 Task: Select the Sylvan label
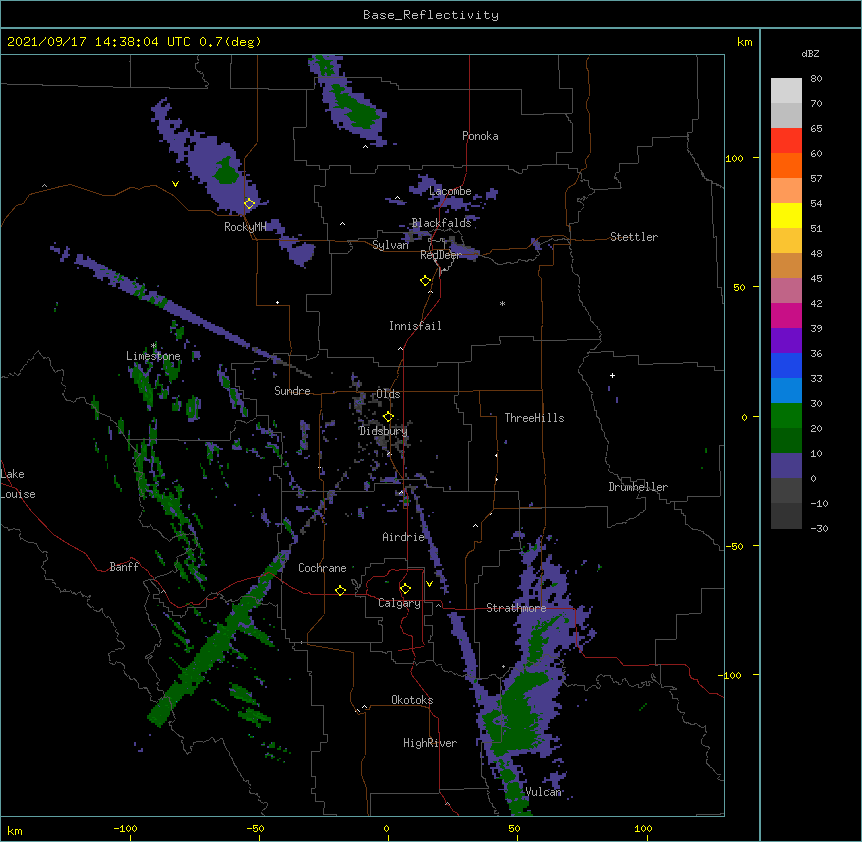click(x=390, y=245)
